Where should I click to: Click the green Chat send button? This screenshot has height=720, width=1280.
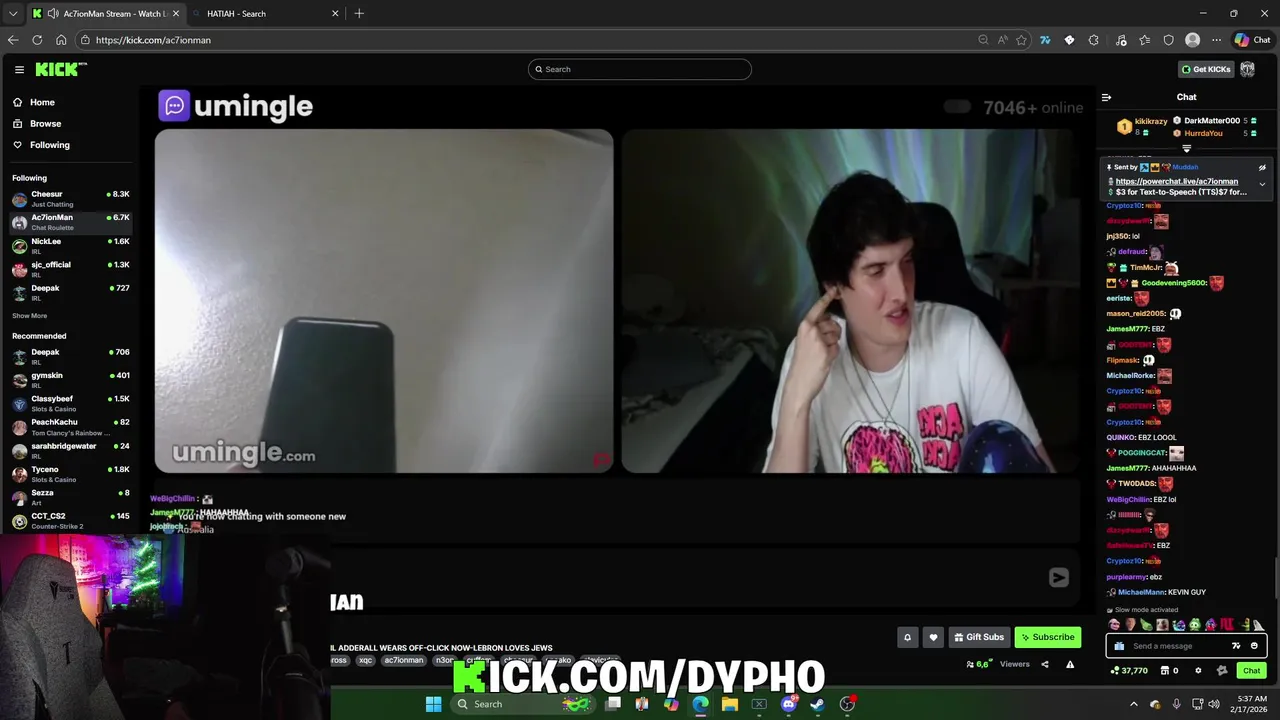[x=1251, y=671]
